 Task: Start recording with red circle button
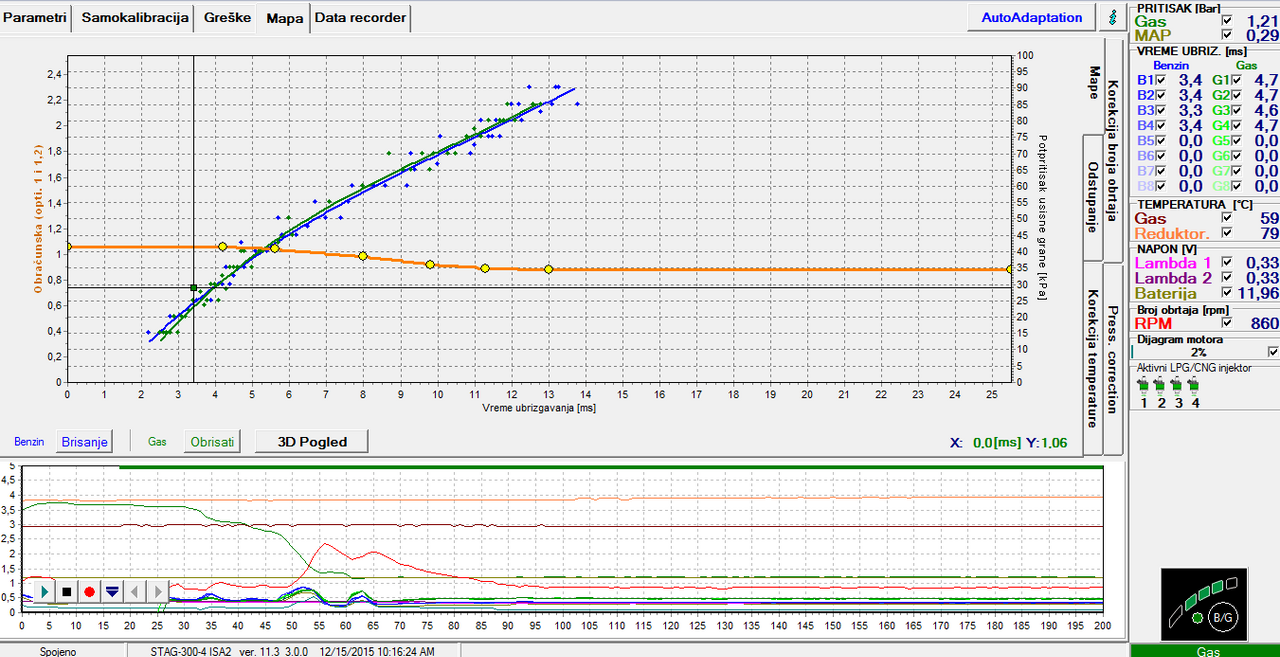click(x=90, y=591)
